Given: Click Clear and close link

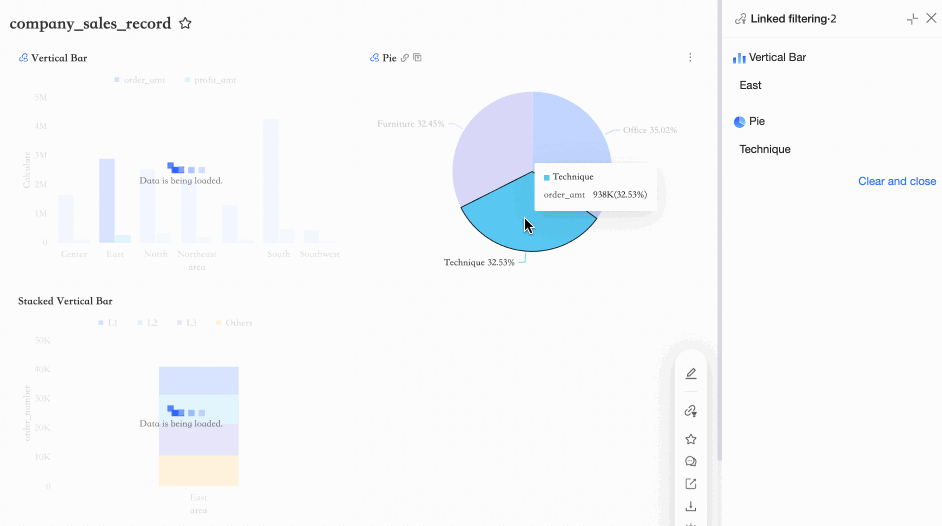Looking at the screenshot, I should coord(897,181).
